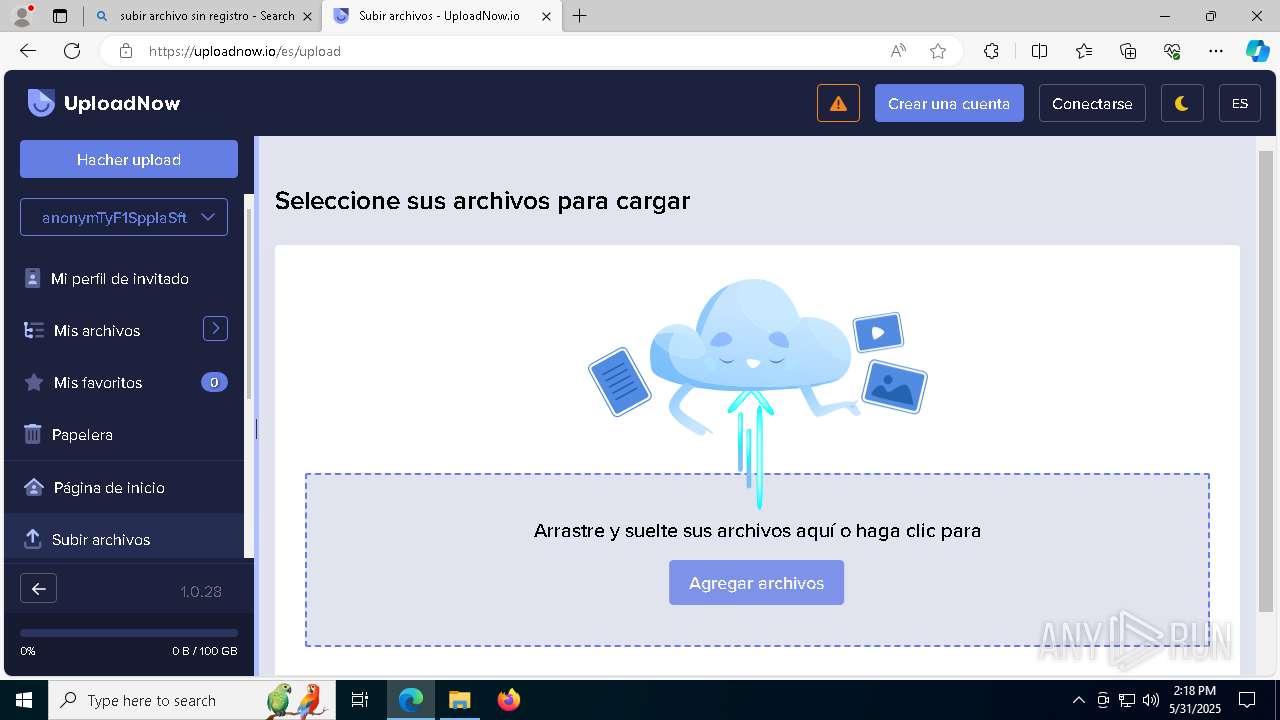Launch Firefox from taskbar

[509, 700]
